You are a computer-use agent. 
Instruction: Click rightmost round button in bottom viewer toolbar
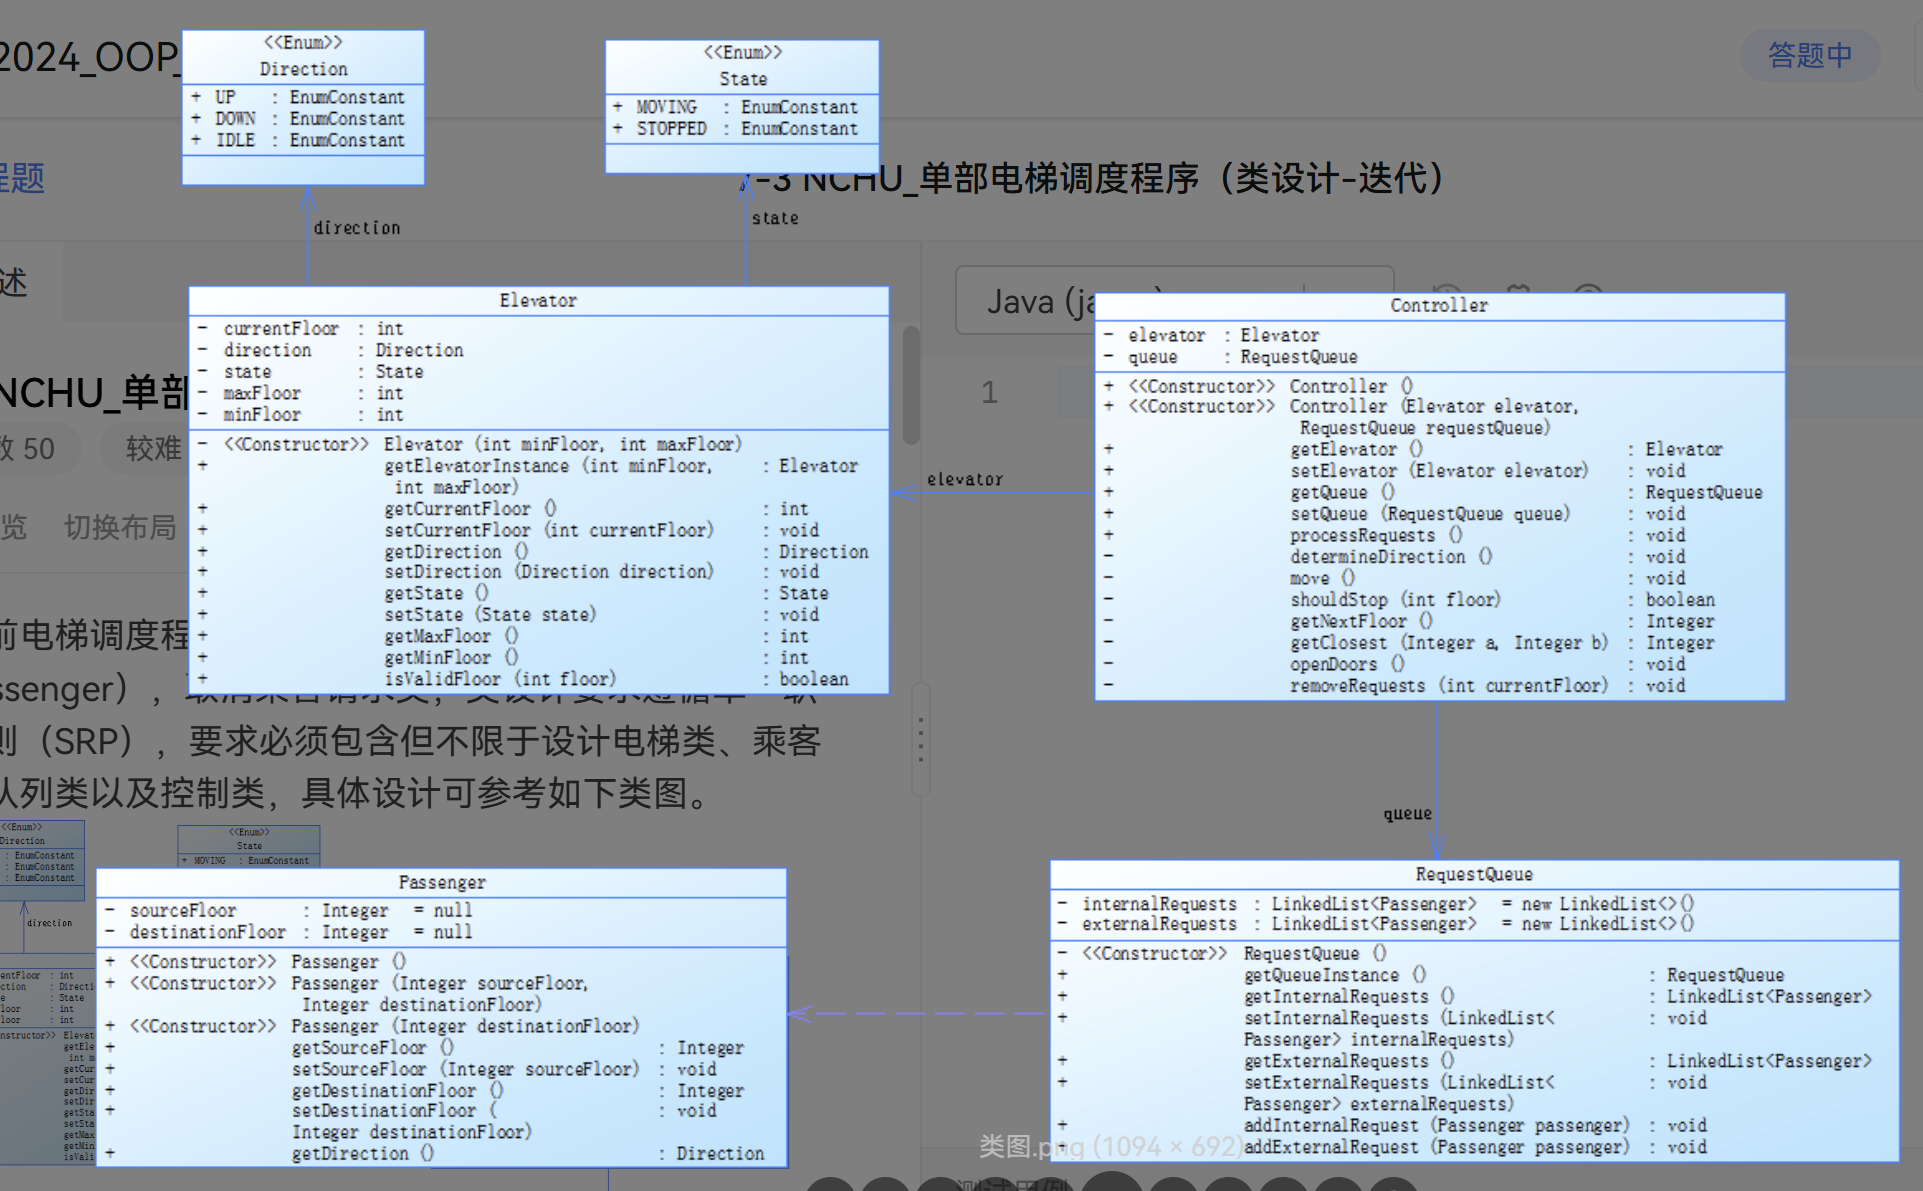[x=1392, y=1185]
